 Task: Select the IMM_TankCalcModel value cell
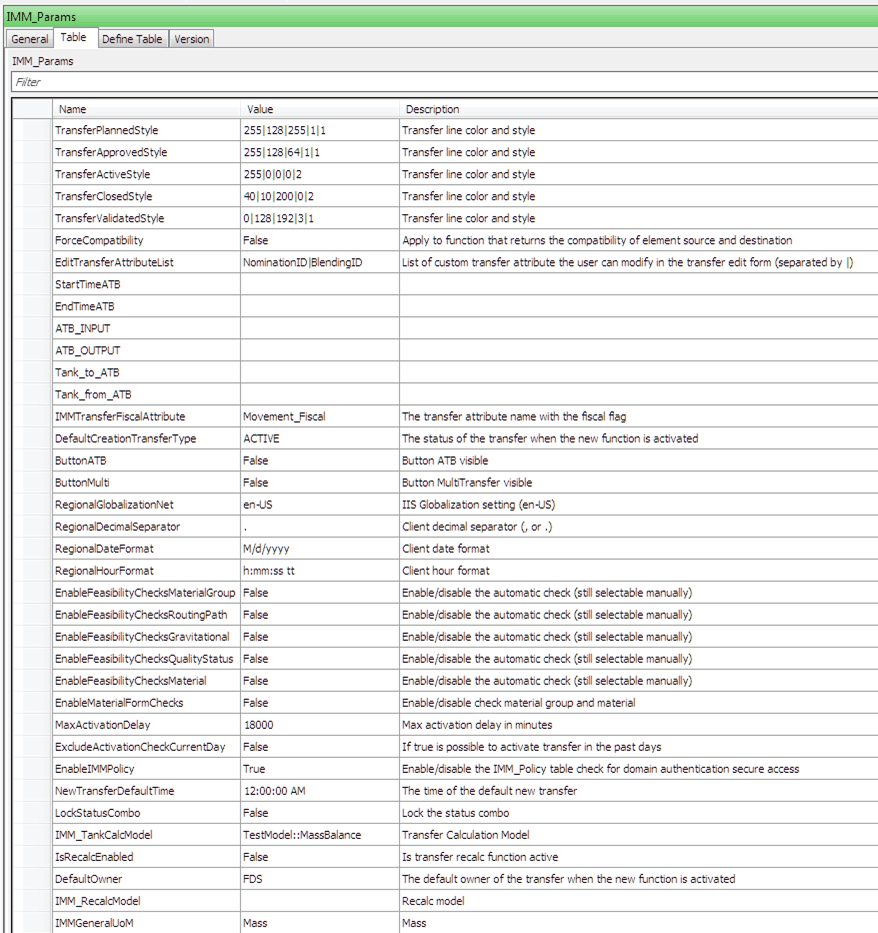click(x=319, y=835)
